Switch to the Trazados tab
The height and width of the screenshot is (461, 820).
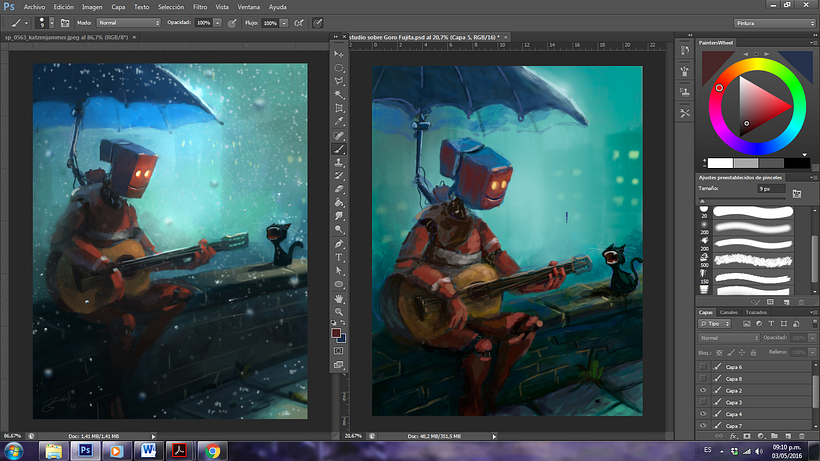pos(756,312)
